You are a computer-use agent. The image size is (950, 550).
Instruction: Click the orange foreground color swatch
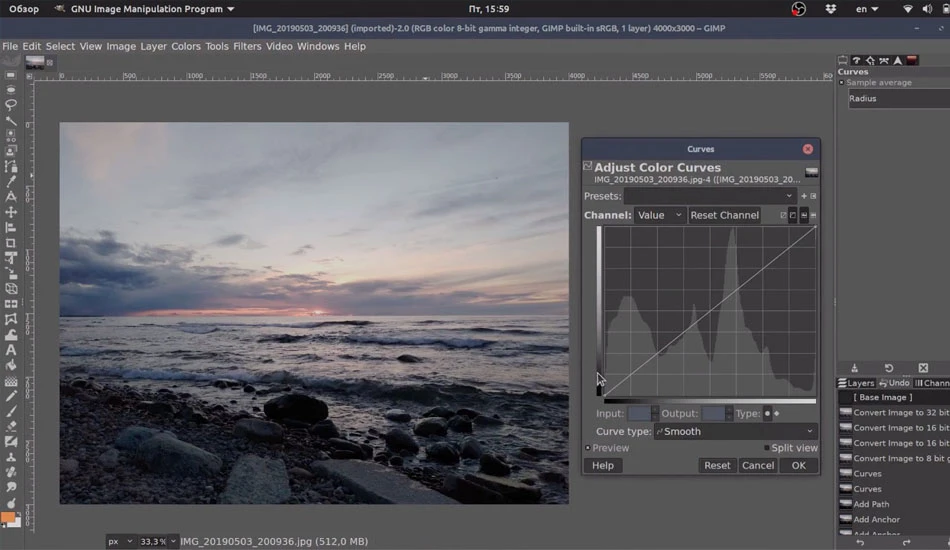[7, 518]
